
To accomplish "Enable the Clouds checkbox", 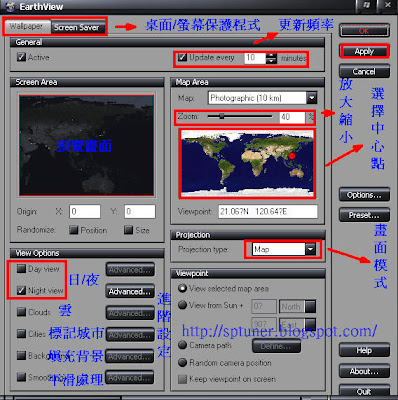I will click(21, 312).
